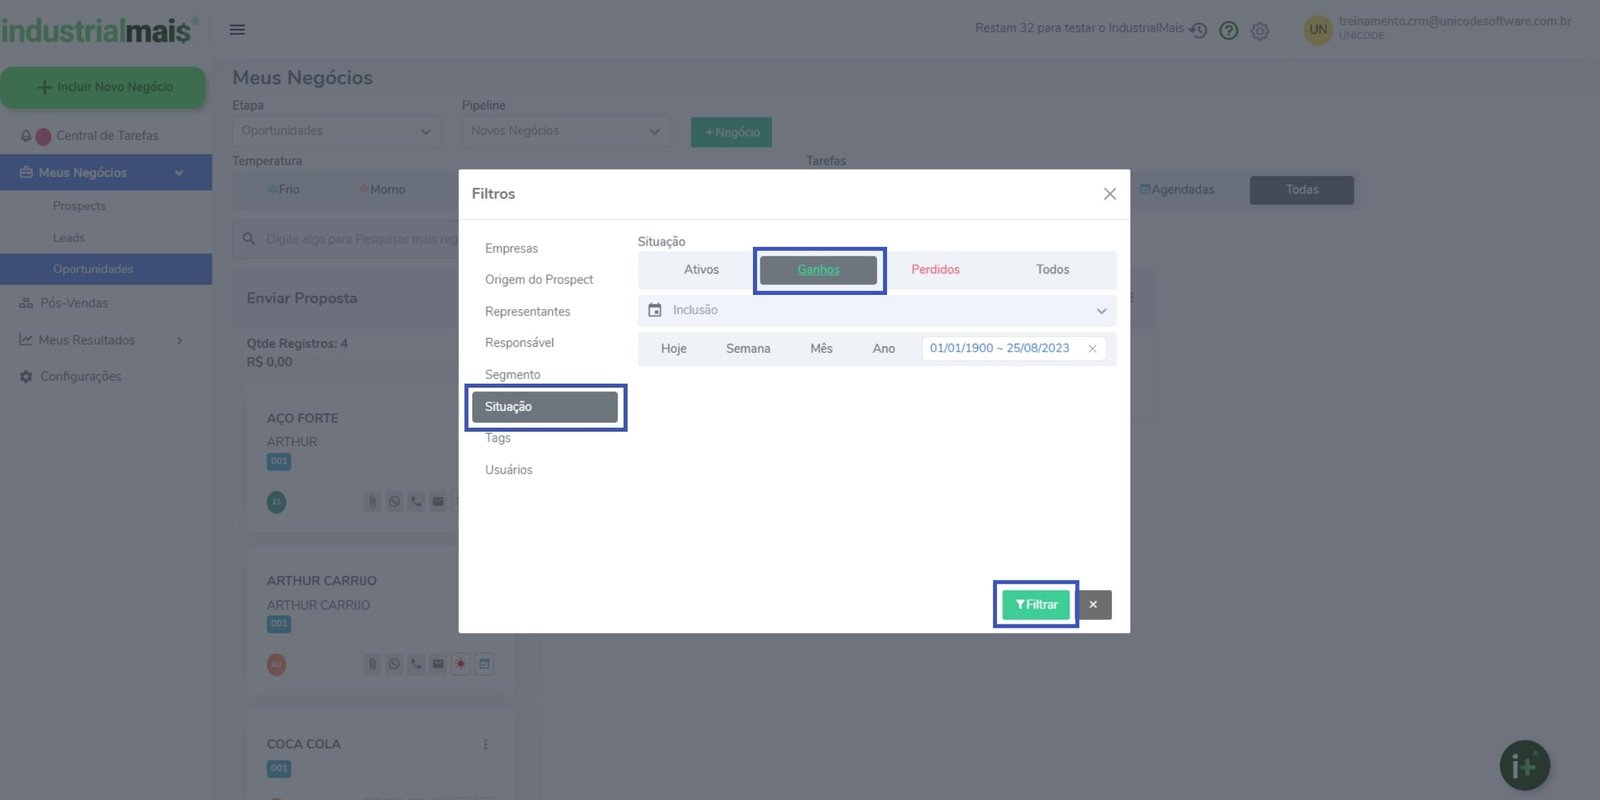Click Incluir Novo Negócio button
The width and height of the screenshot is (1600, 800).
[104, 87]
